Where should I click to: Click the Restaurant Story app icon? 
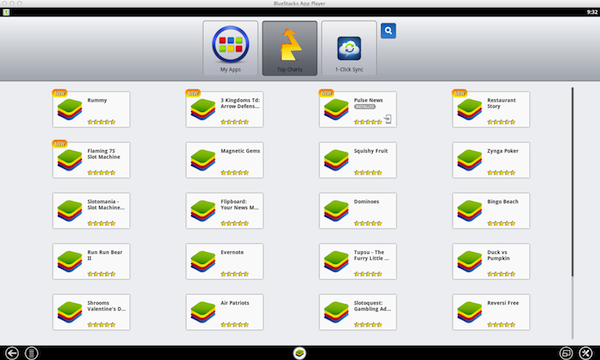(470, 109)
